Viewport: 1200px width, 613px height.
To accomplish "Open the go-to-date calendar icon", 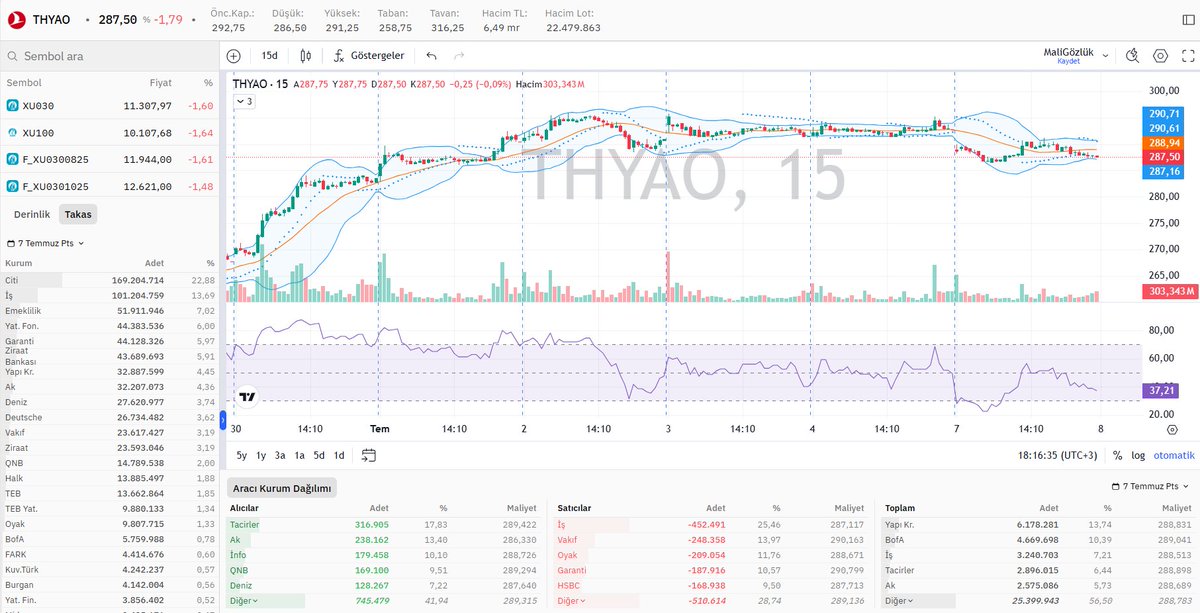I will [x=369, y=455].
